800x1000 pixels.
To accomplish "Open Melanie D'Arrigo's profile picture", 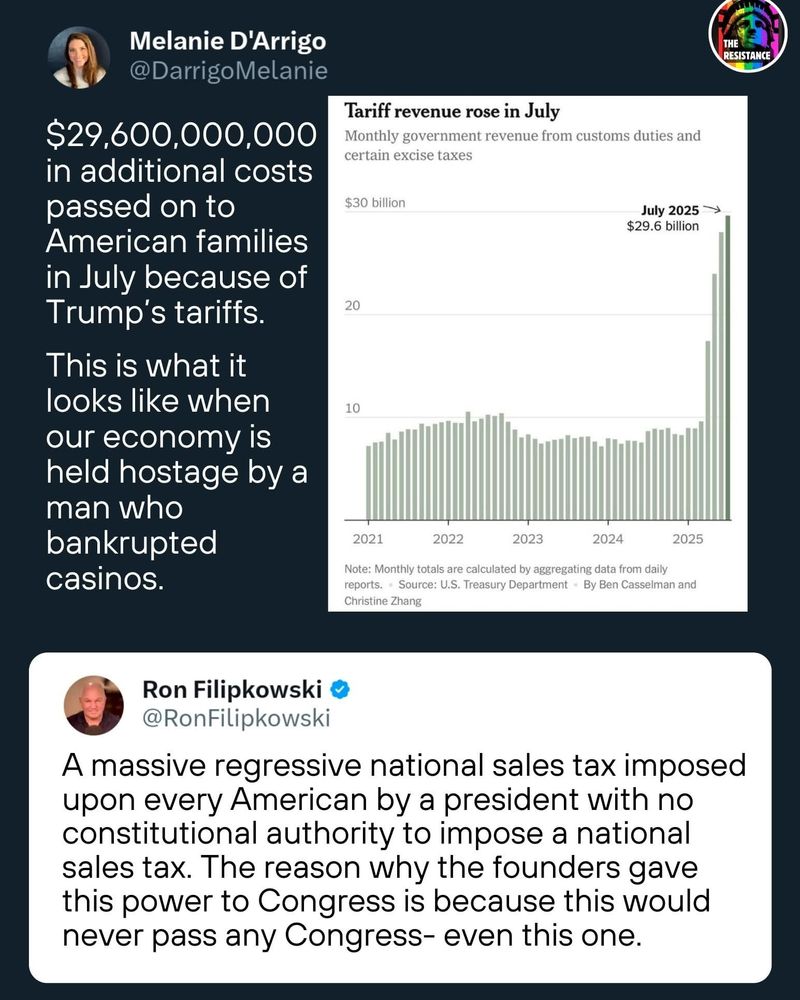I will point(79,57).
